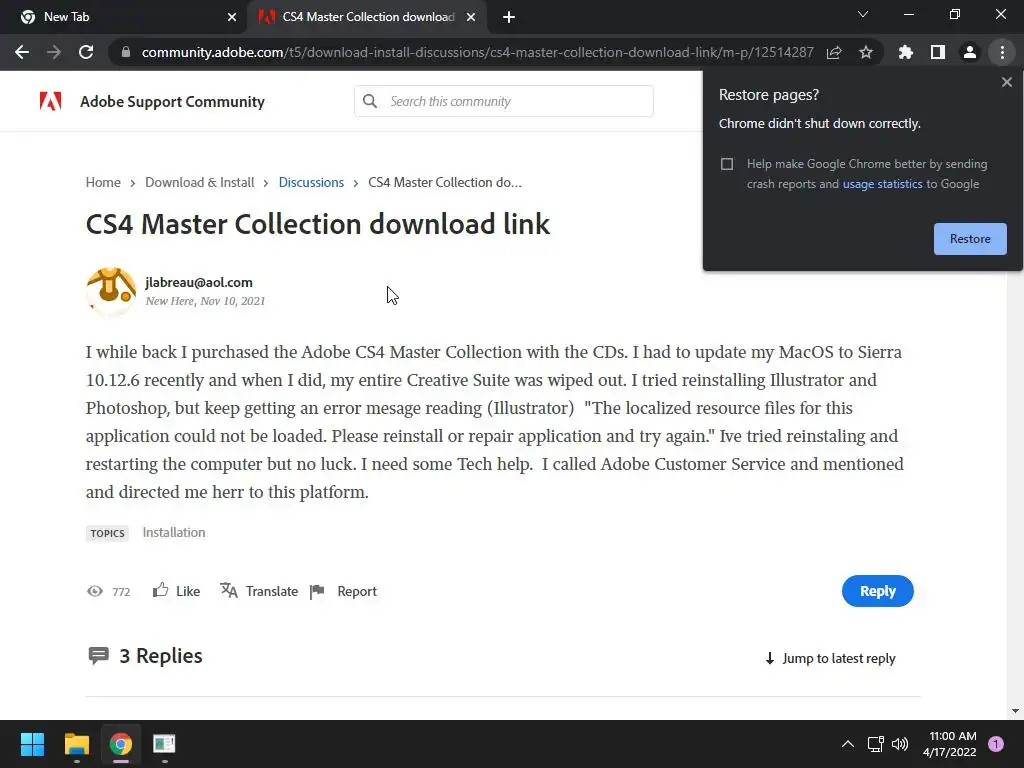The height and width of the screenshot is (768, 1024).
Task: Jump to latest reply
Action: click(829, 658)
